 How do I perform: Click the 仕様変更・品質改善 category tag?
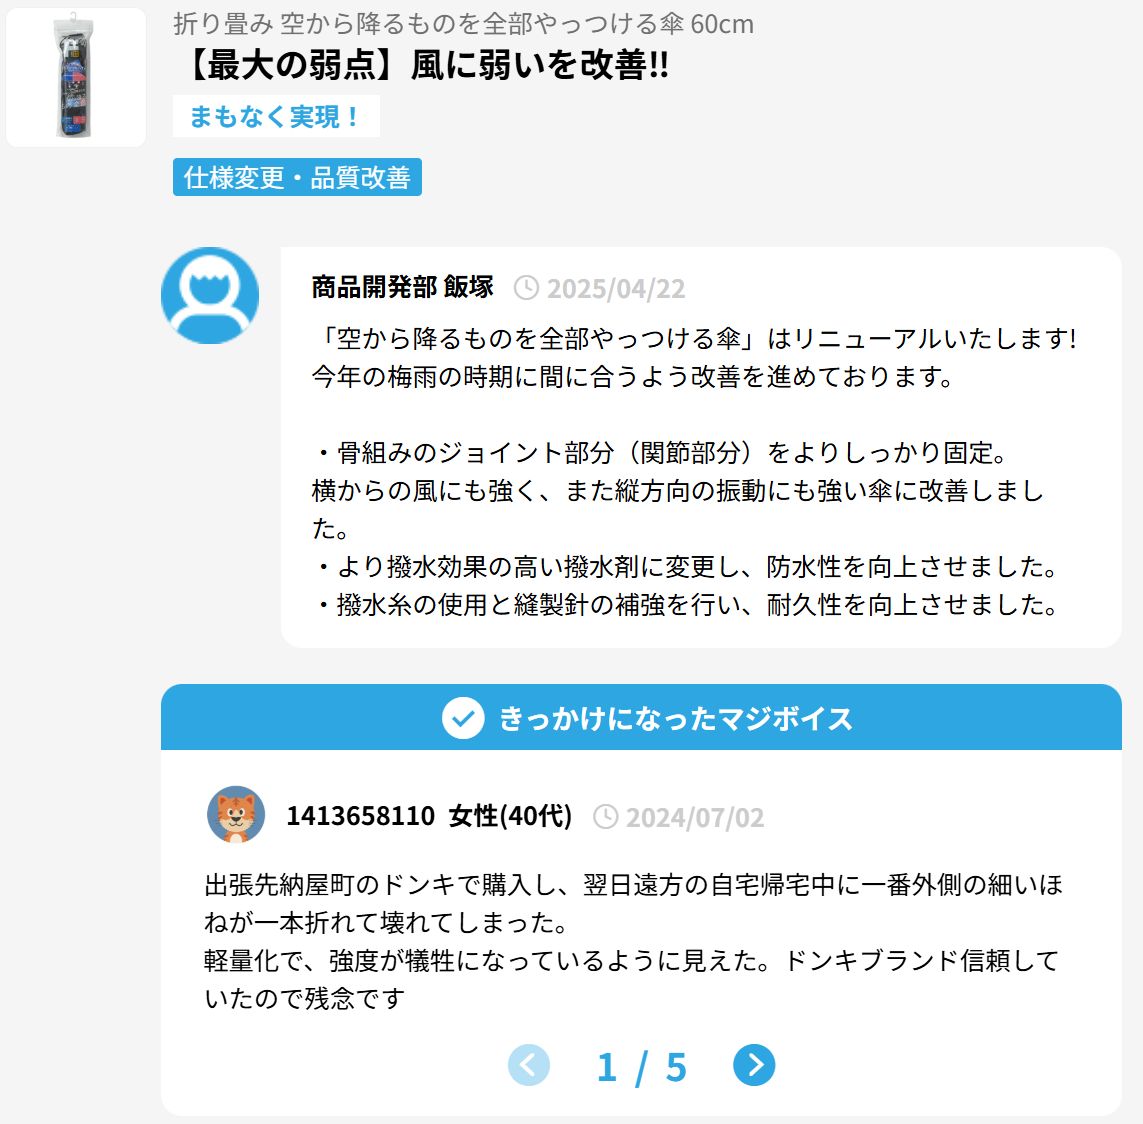tap(297, 177)
